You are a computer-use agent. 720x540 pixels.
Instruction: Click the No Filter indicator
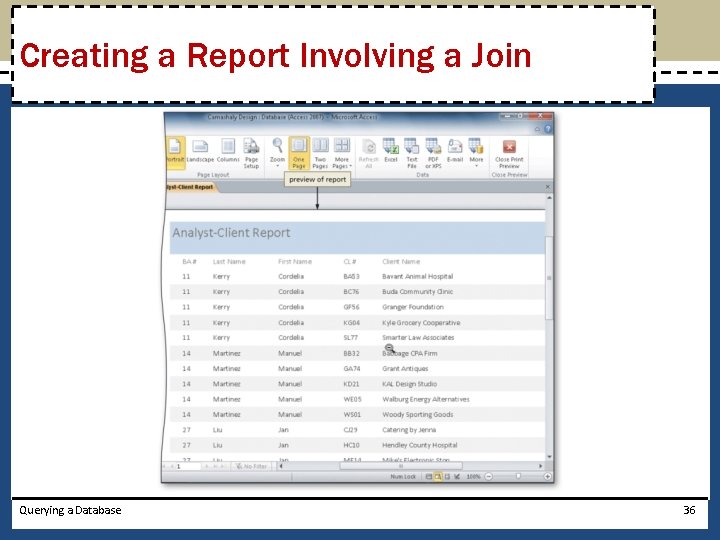251,466
